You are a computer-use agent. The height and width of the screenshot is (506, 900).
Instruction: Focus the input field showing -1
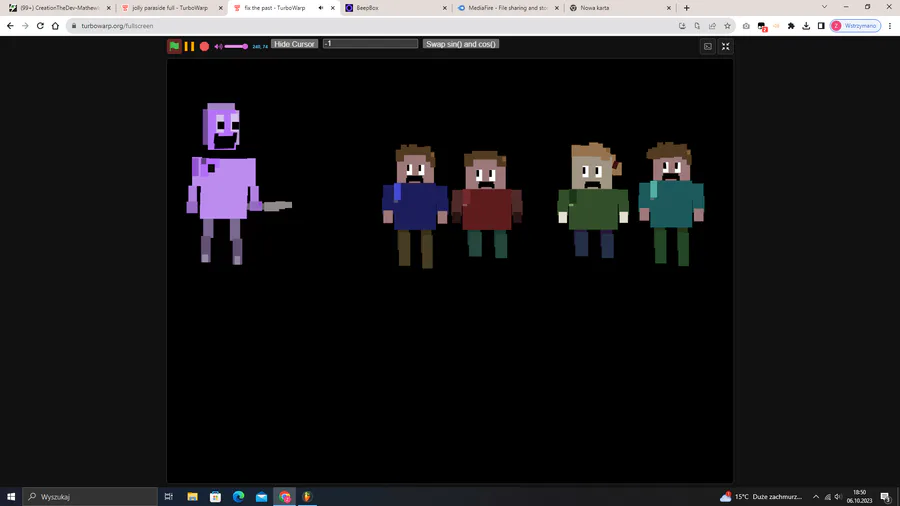coord(370,44)
